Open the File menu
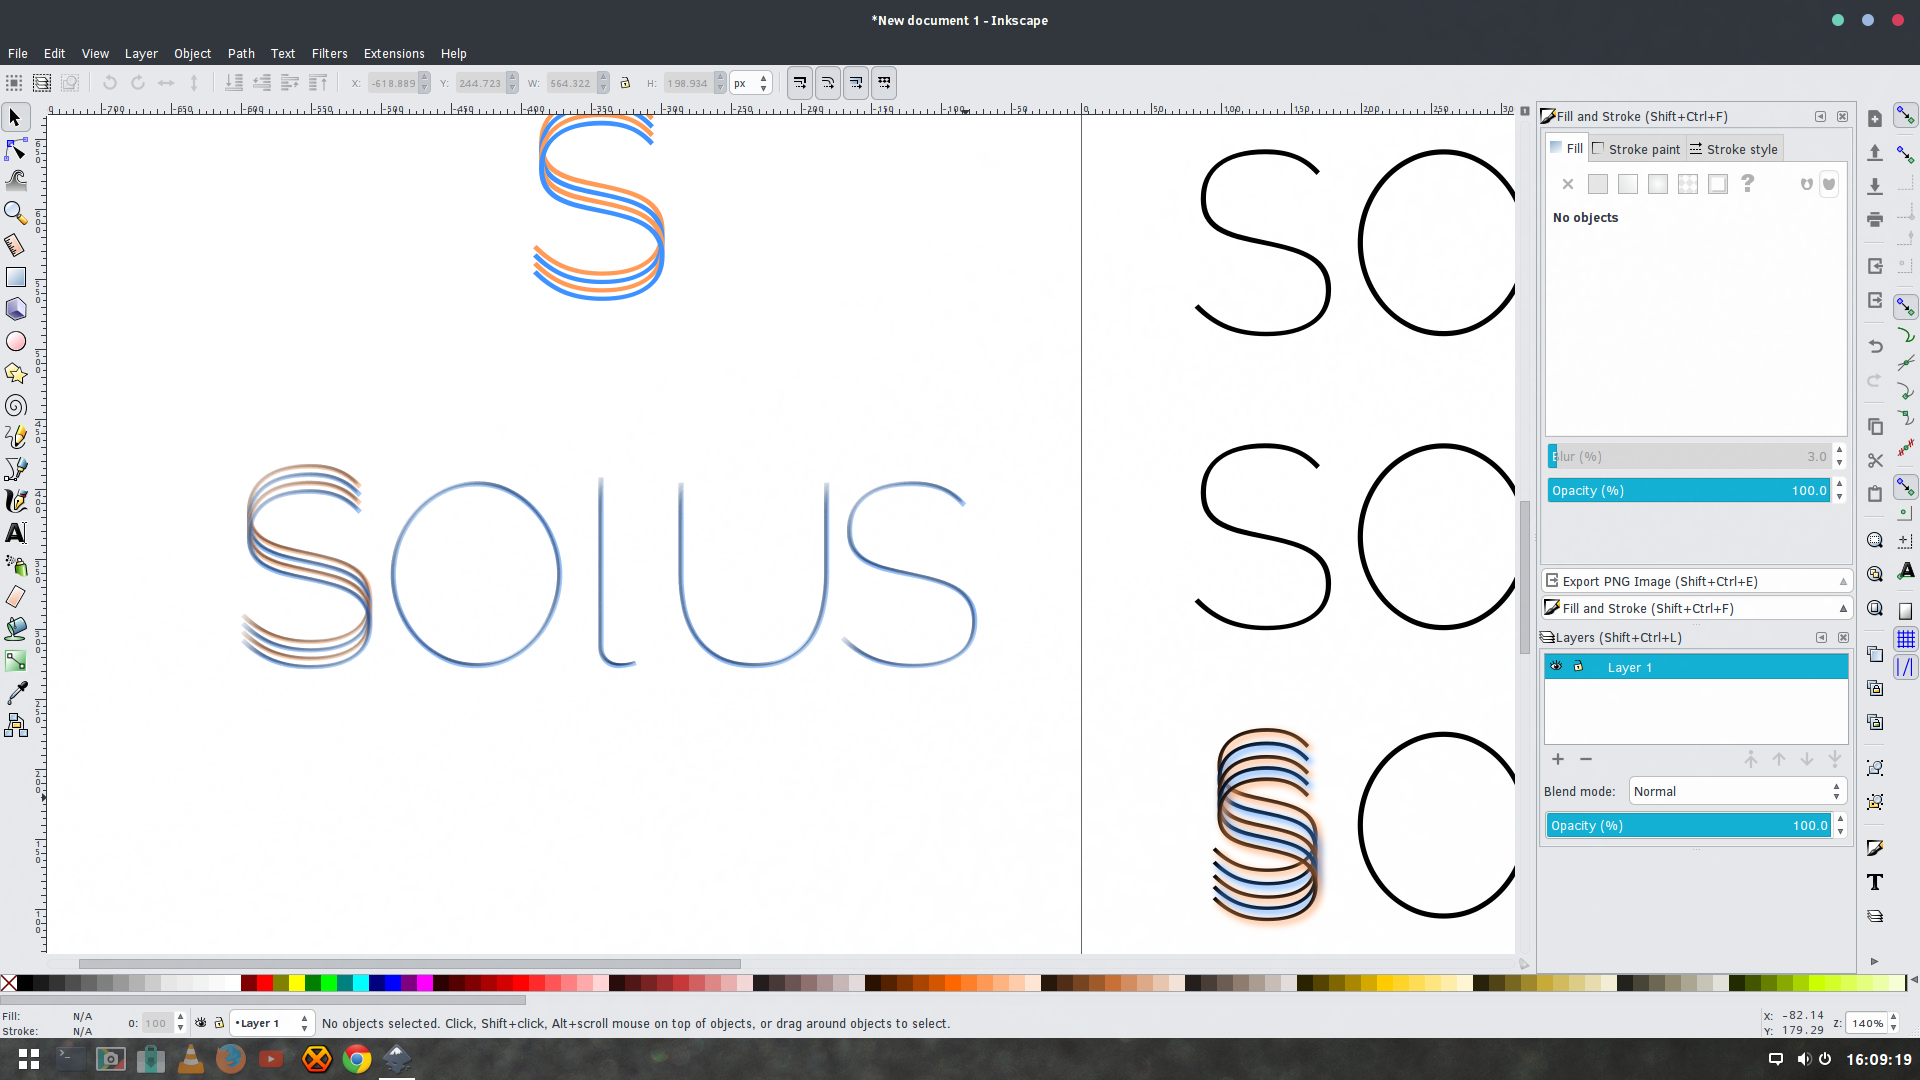This screenshot has width=1920, height=1080. tap(17, 53)
